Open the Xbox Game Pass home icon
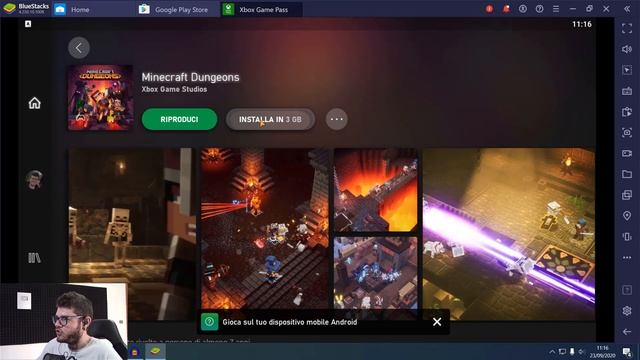Screen dimensions: 640x360 (34, 103)
